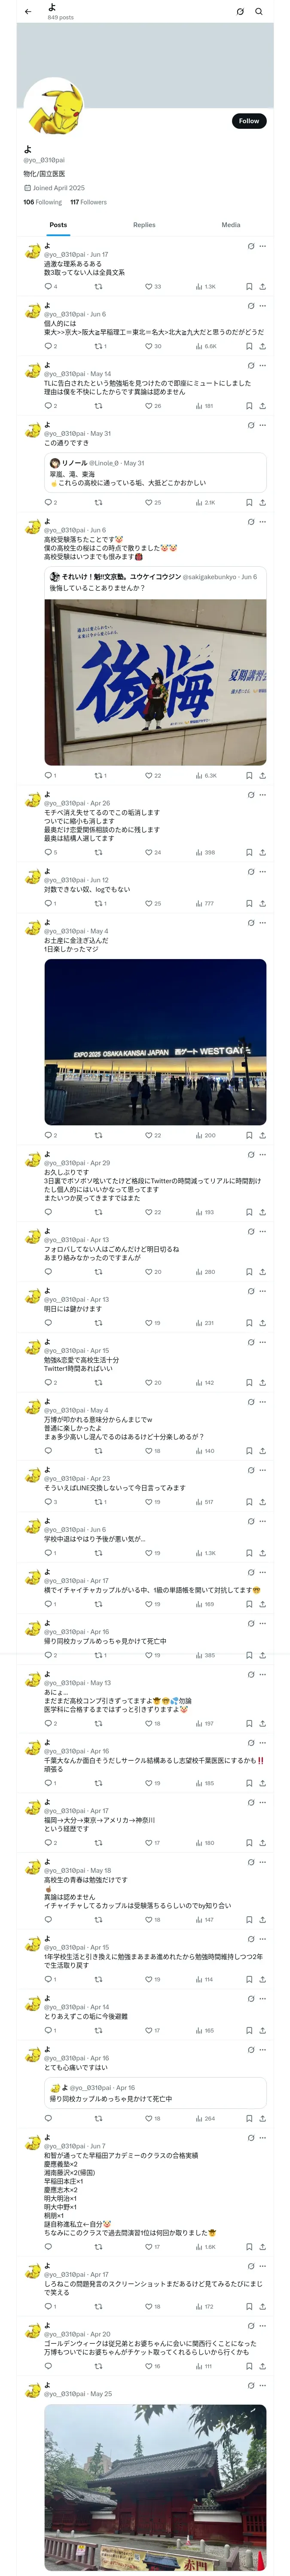Image resolution: width=290 pixels, height=2576 pixels.
Task: Open more options menu on May 31 post
Action: (263, 425)
